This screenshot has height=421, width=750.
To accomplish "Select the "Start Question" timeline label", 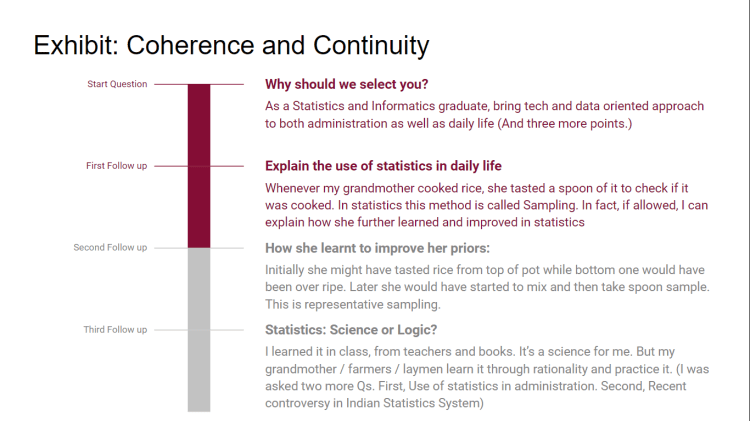I will (x=117, y=84).
